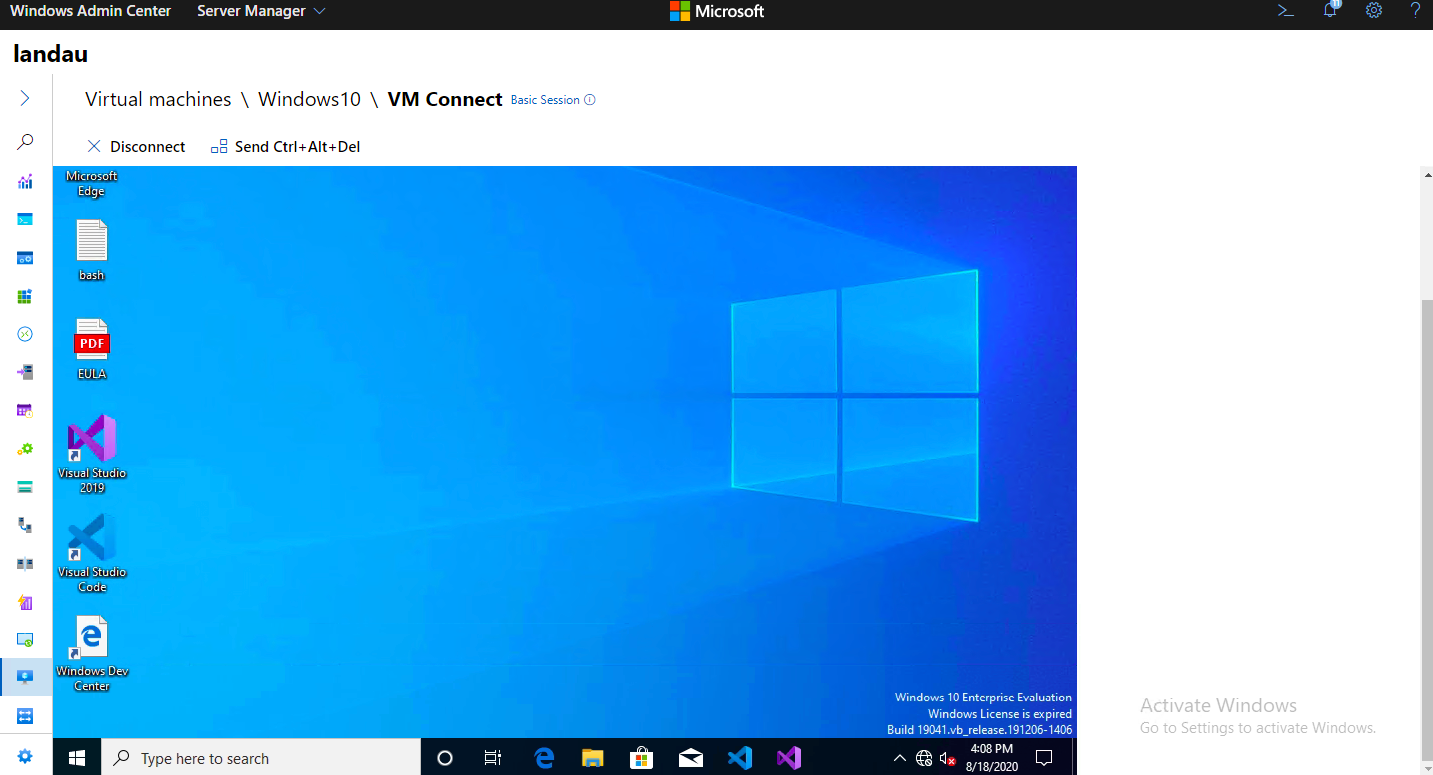Expand the tools sidebar with the chevron
The image size is (1433, 775).
click(25, 98)
